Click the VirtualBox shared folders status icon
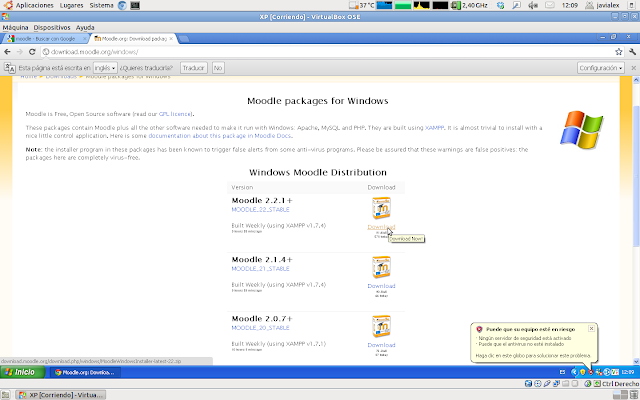 (x=566, y=384)
